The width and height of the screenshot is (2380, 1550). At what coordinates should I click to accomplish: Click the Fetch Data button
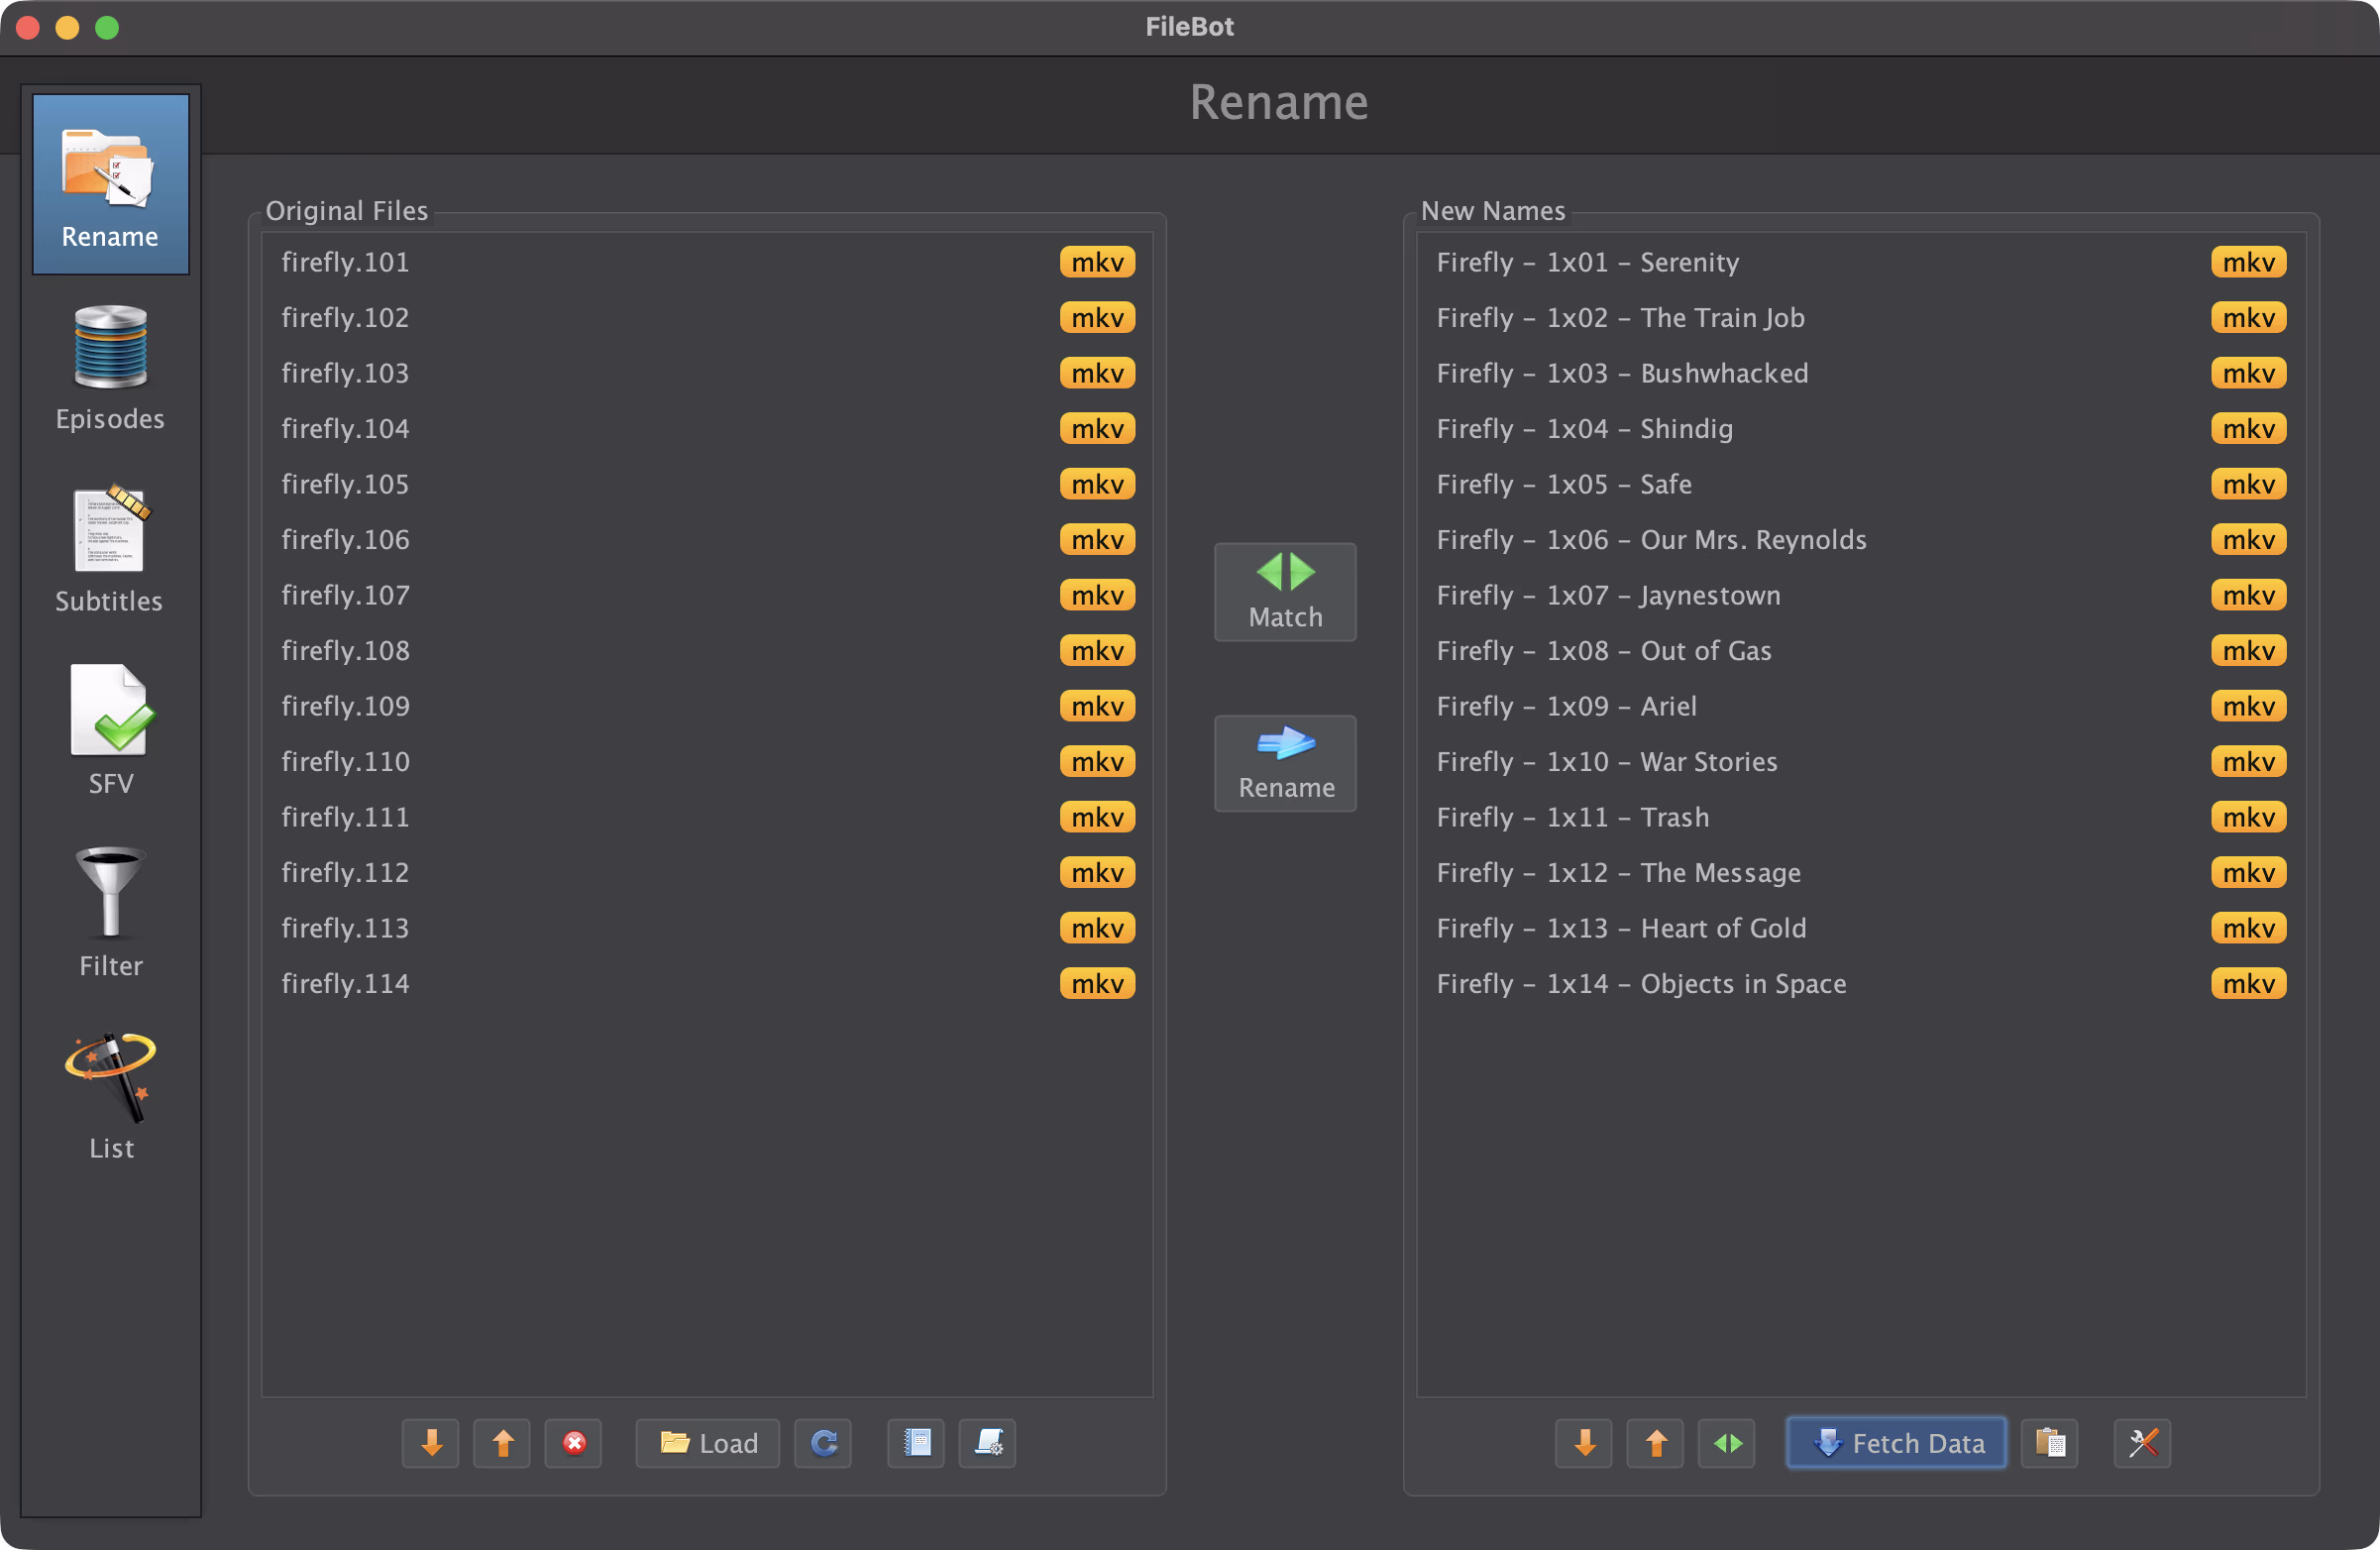(x=1896, y=1443)
